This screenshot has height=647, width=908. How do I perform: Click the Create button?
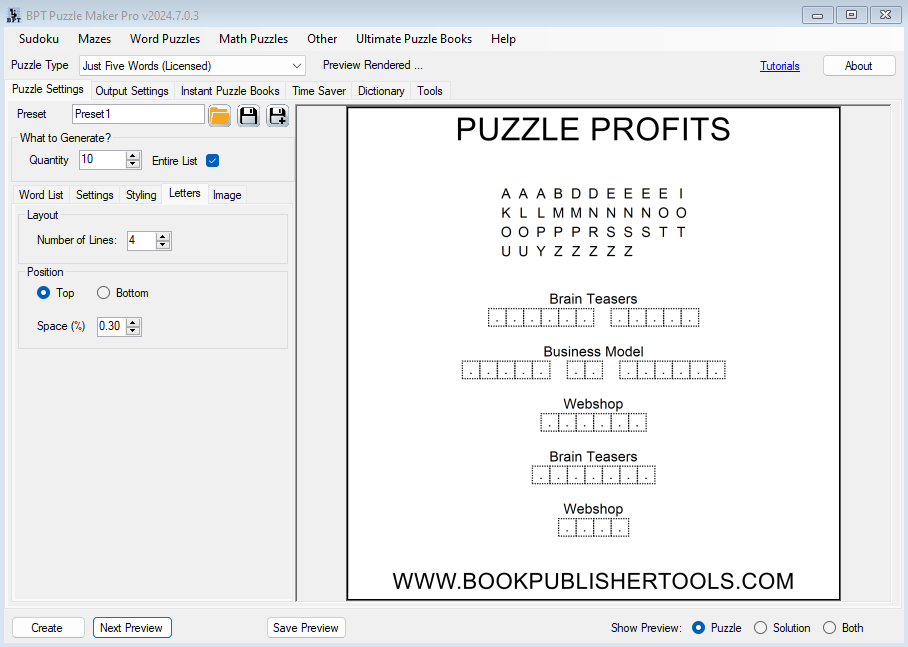pos(47,628)
